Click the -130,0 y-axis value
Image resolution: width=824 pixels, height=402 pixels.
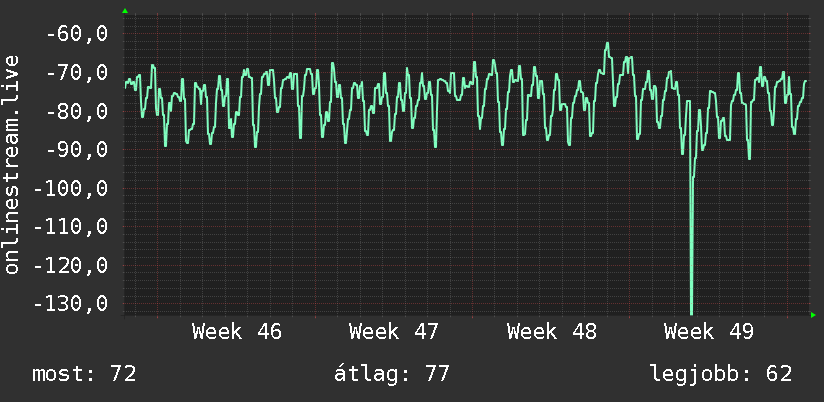pyautogui.click(x=70, y=304)
